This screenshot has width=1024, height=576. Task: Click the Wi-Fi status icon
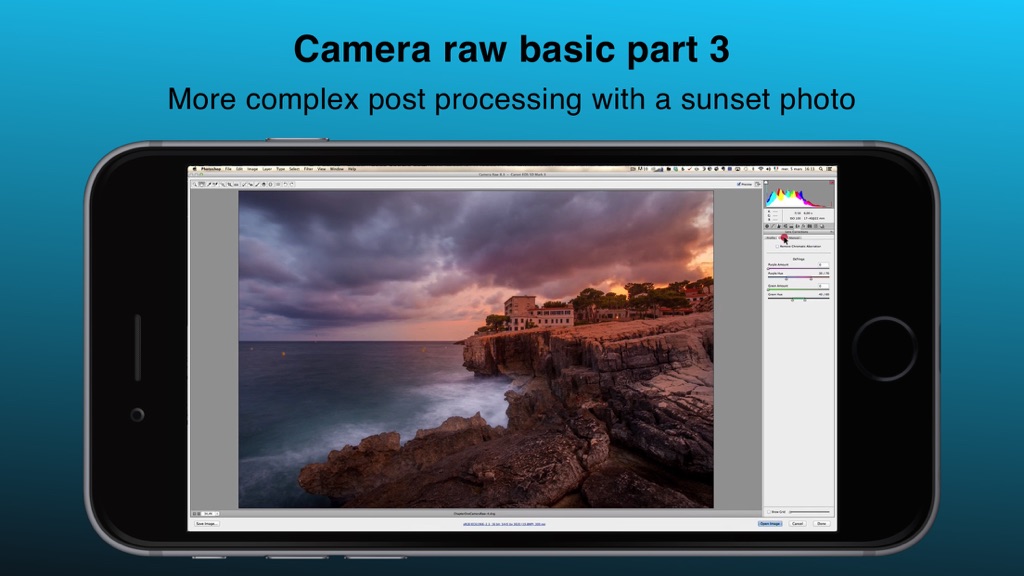tap(761, 168)
